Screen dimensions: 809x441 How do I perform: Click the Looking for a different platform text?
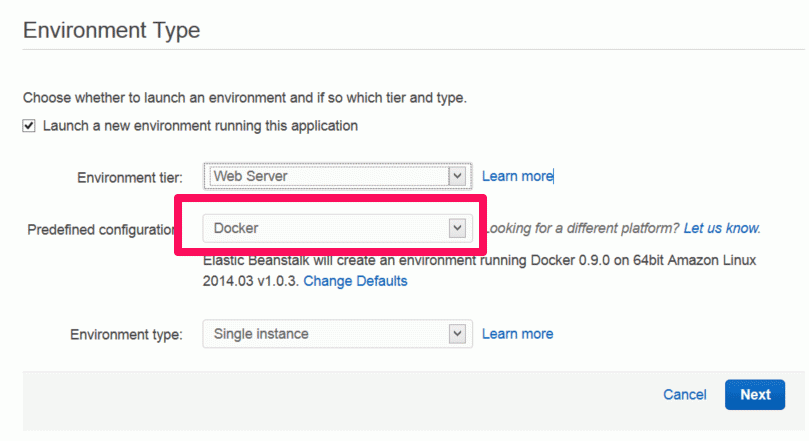coord(584,228)
